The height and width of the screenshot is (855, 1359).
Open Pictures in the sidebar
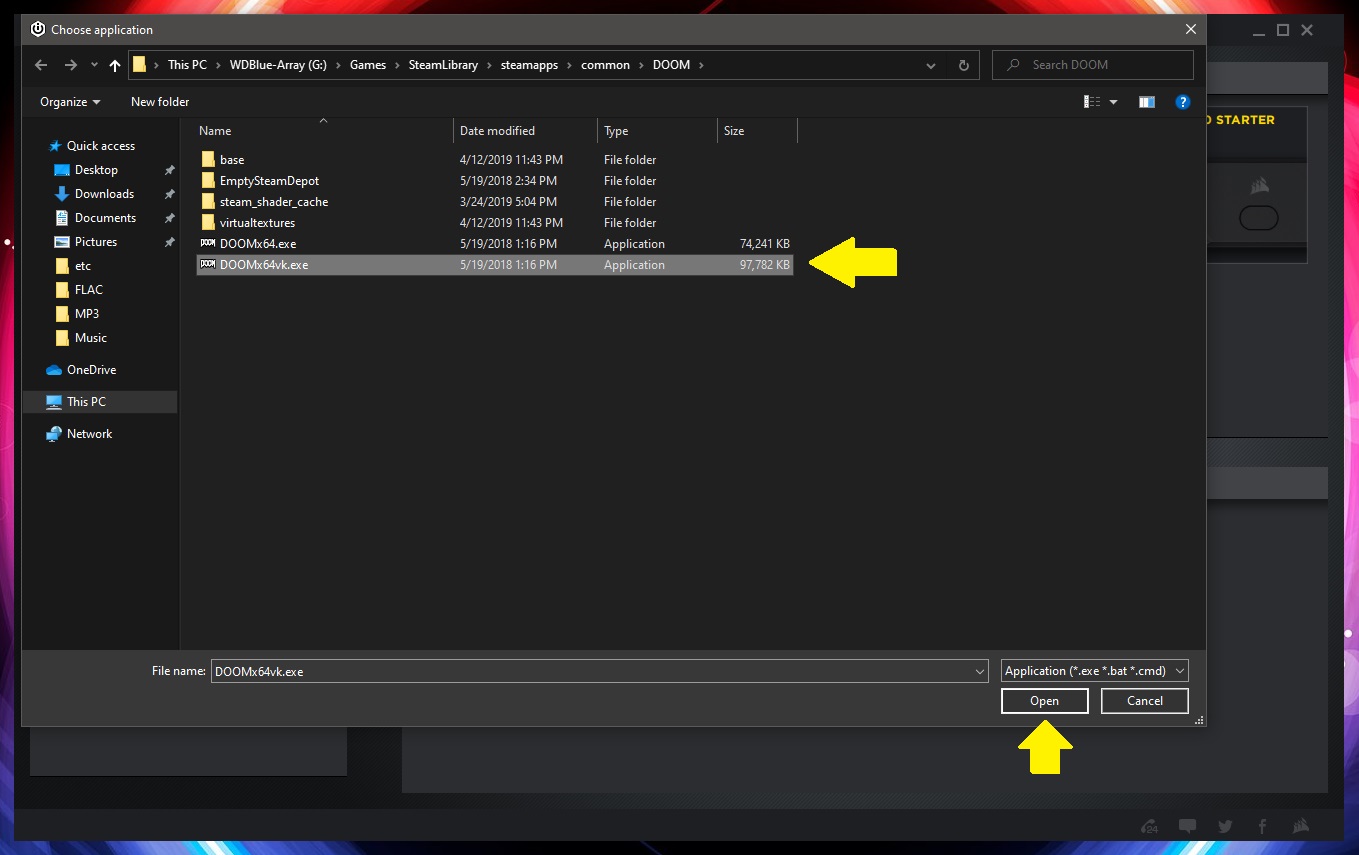98,242
